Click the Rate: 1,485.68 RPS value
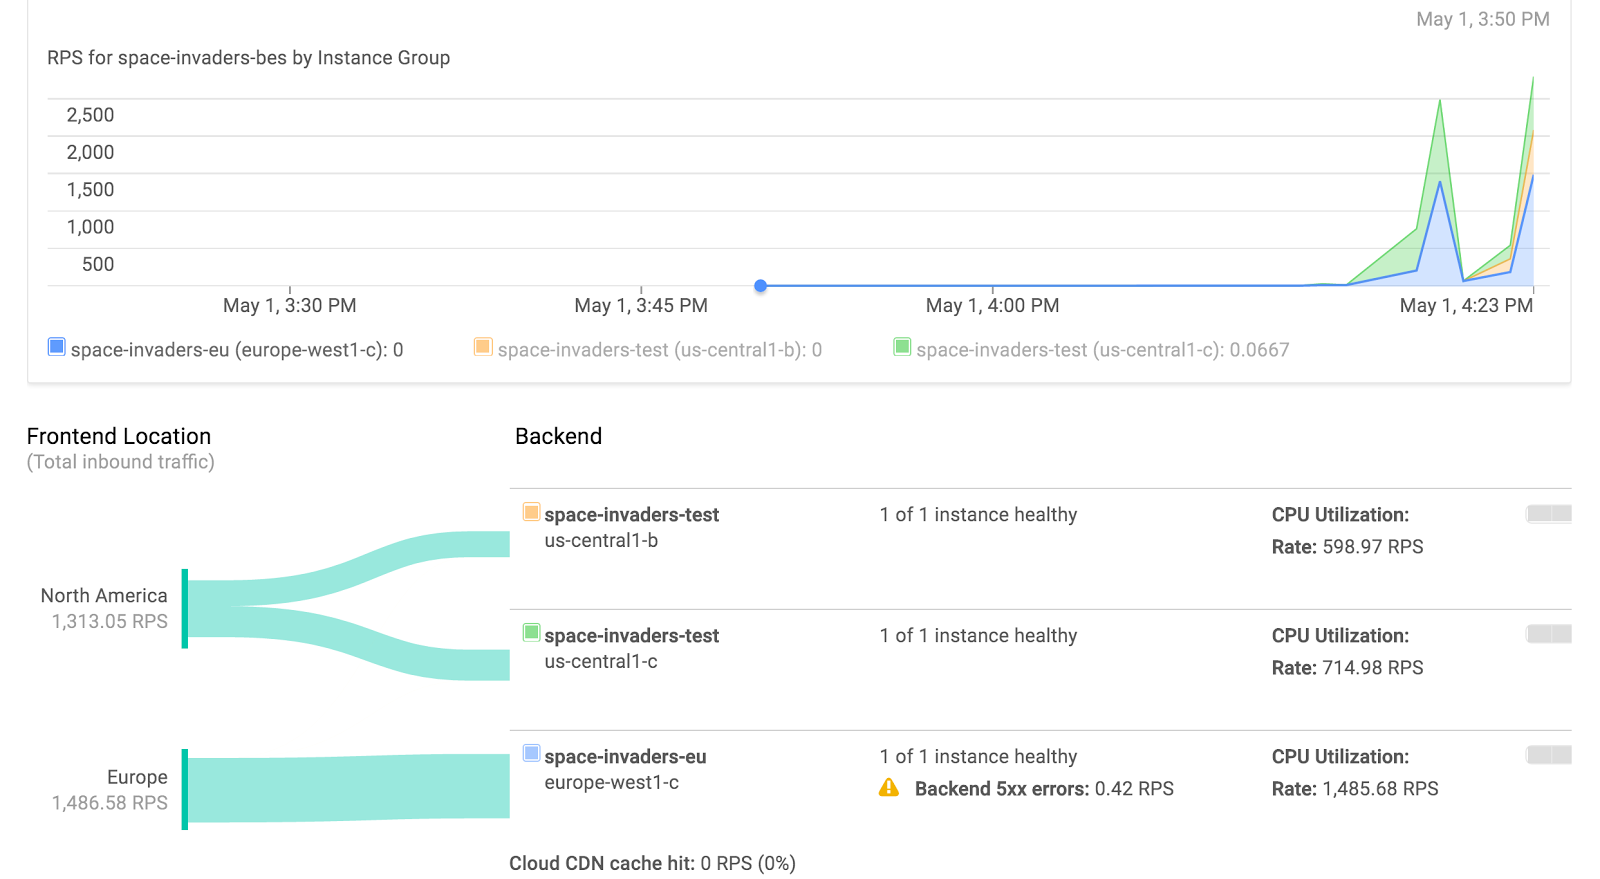1600x879 pixels. click(1355, 789)
